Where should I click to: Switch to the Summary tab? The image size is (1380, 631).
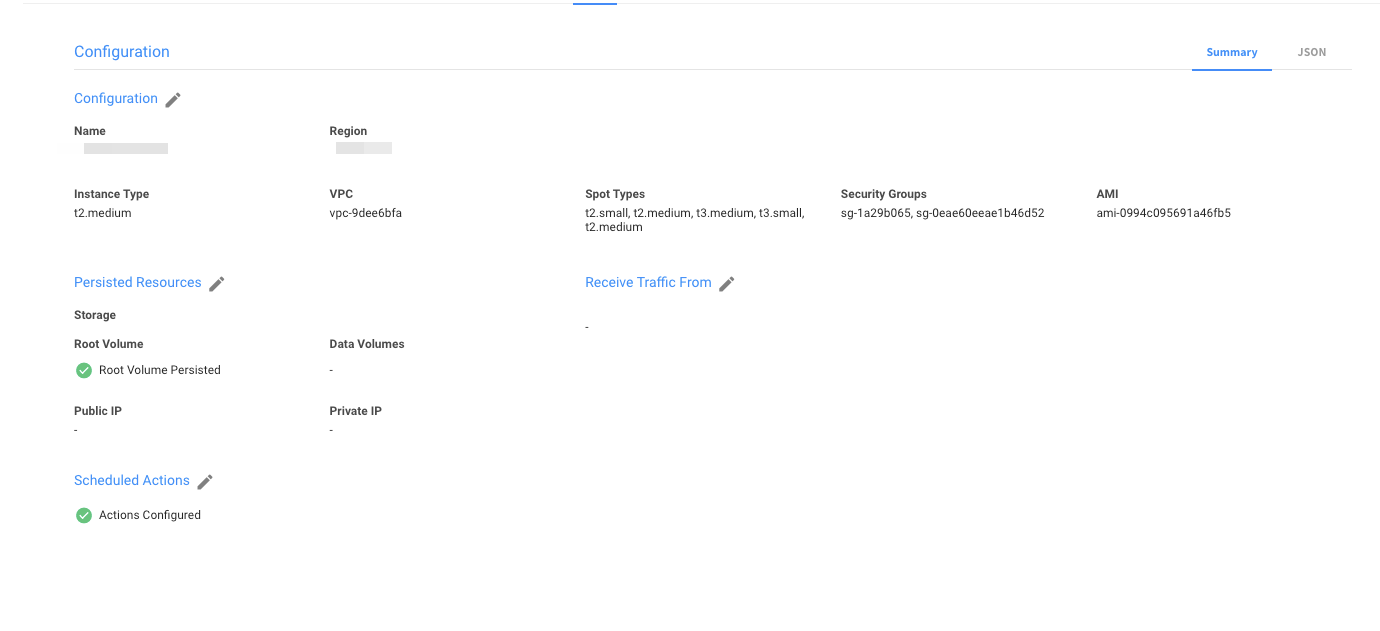[x=1231, y=52]
